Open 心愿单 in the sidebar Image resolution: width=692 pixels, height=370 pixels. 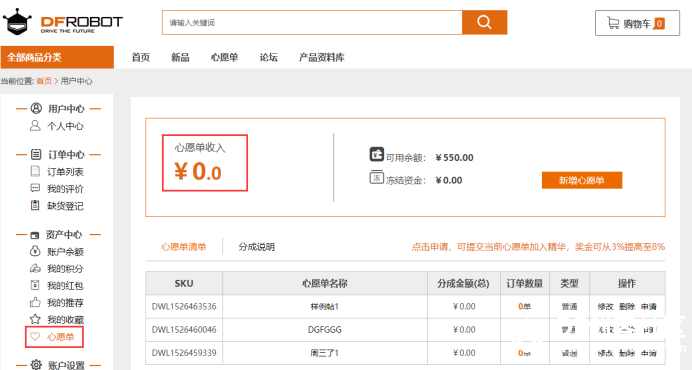[60, 337]
